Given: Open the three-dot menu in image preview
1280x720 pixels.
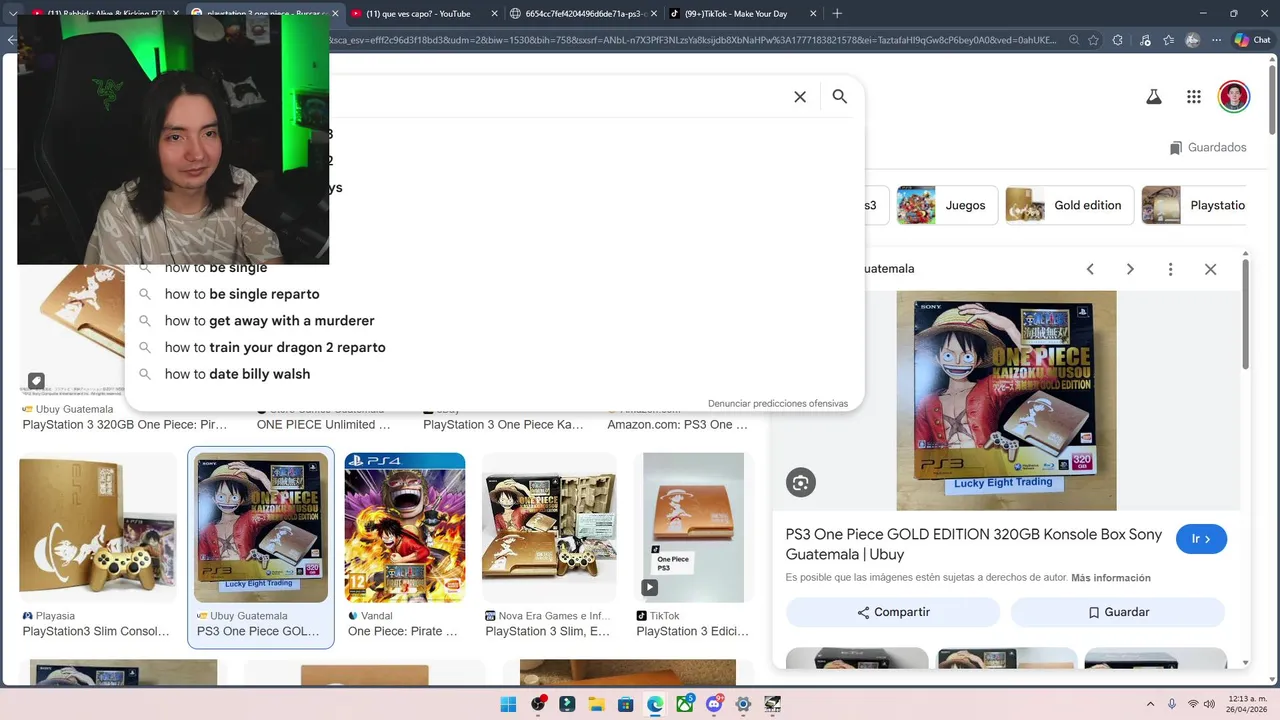Looking at the screenshot, I should point(1170,269).
